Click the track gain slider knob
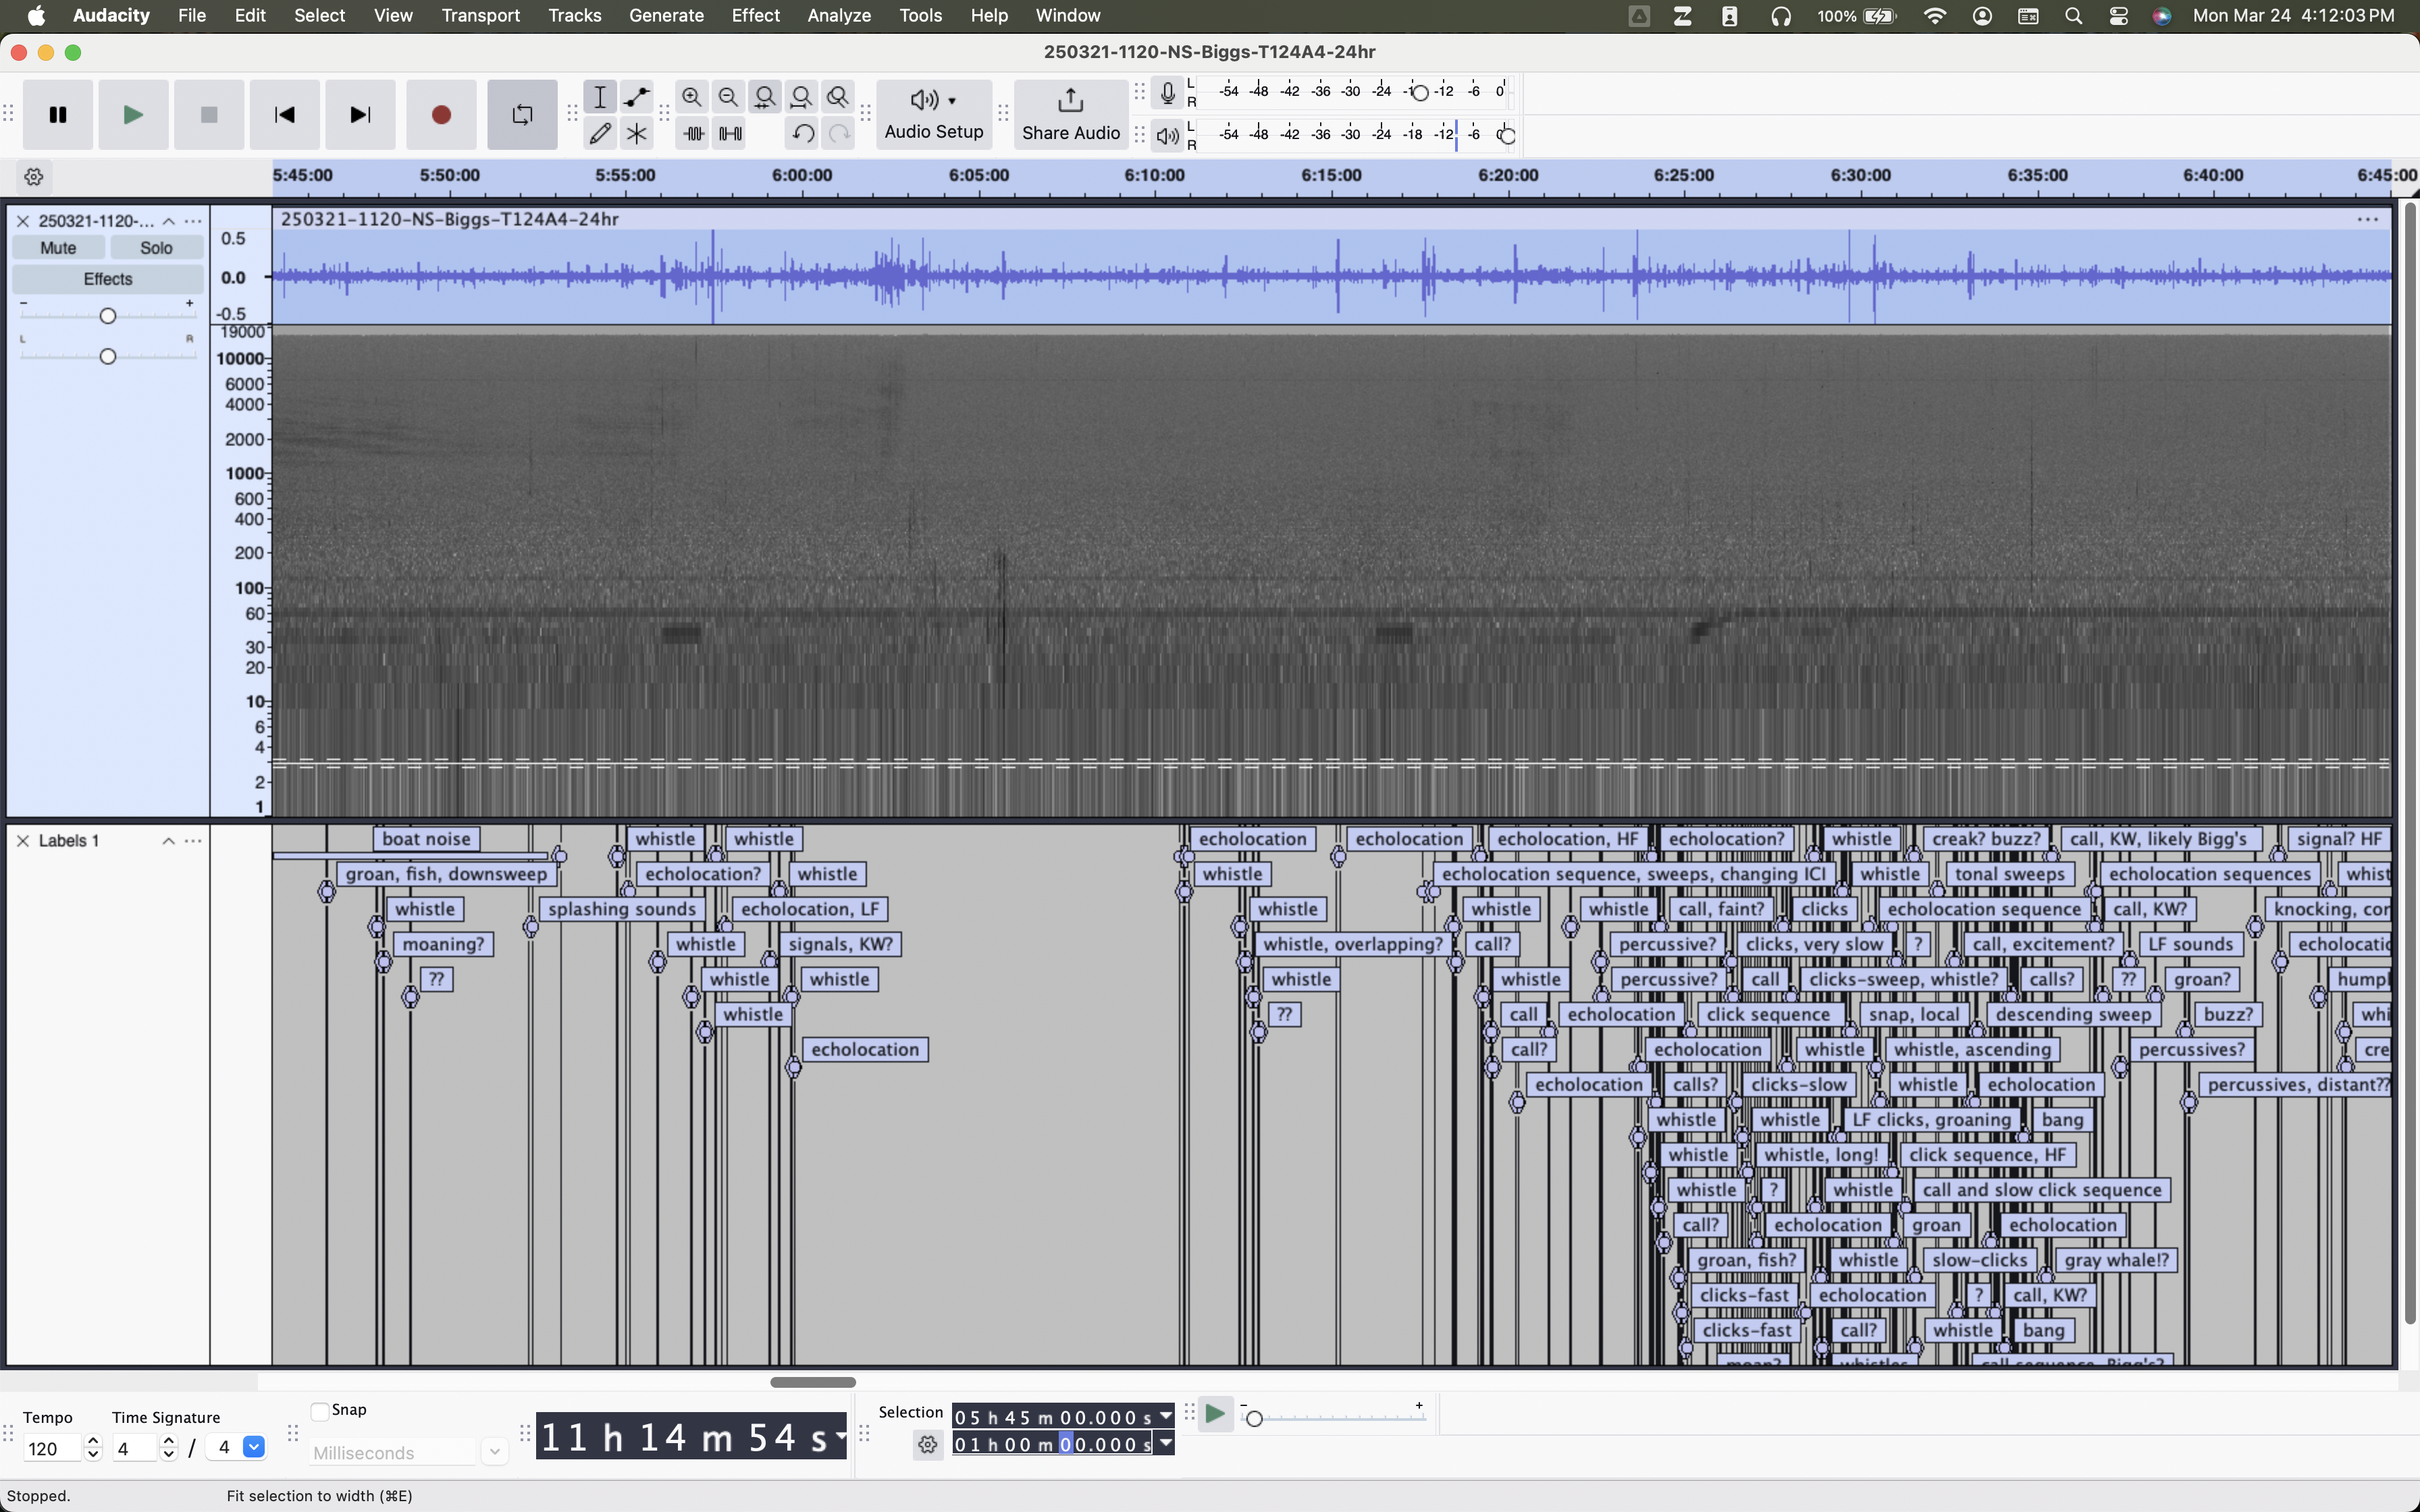 pos(108,316)
